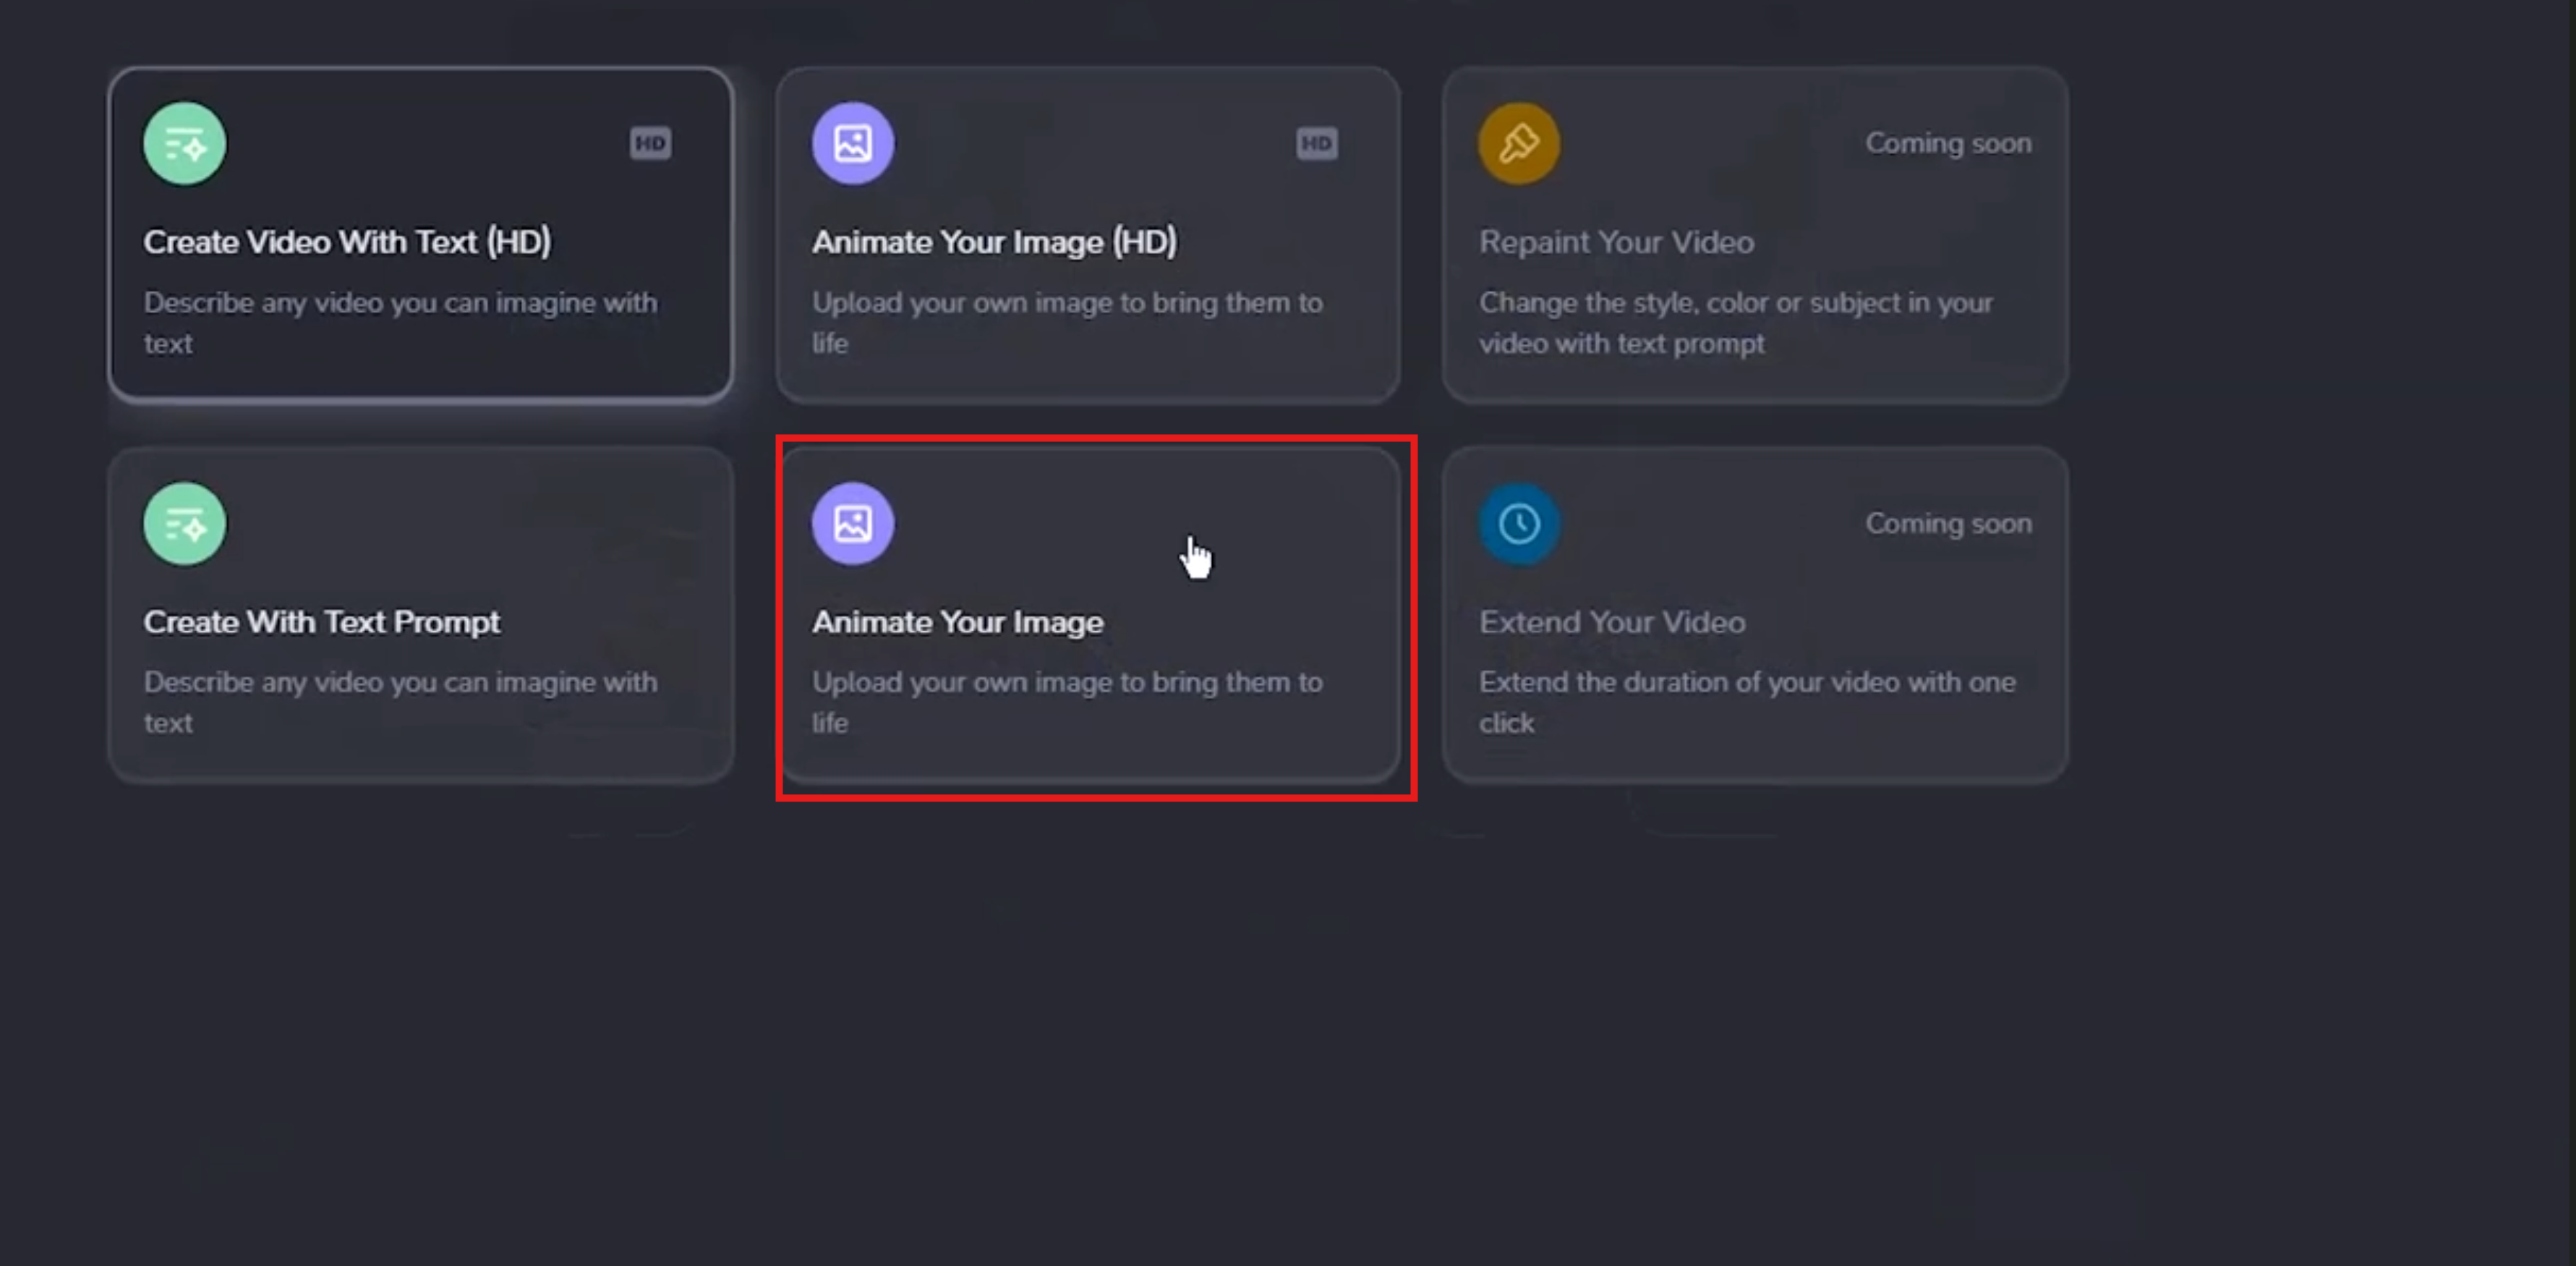Click description text under Create With Text Prompt

[x=400, y=701]
